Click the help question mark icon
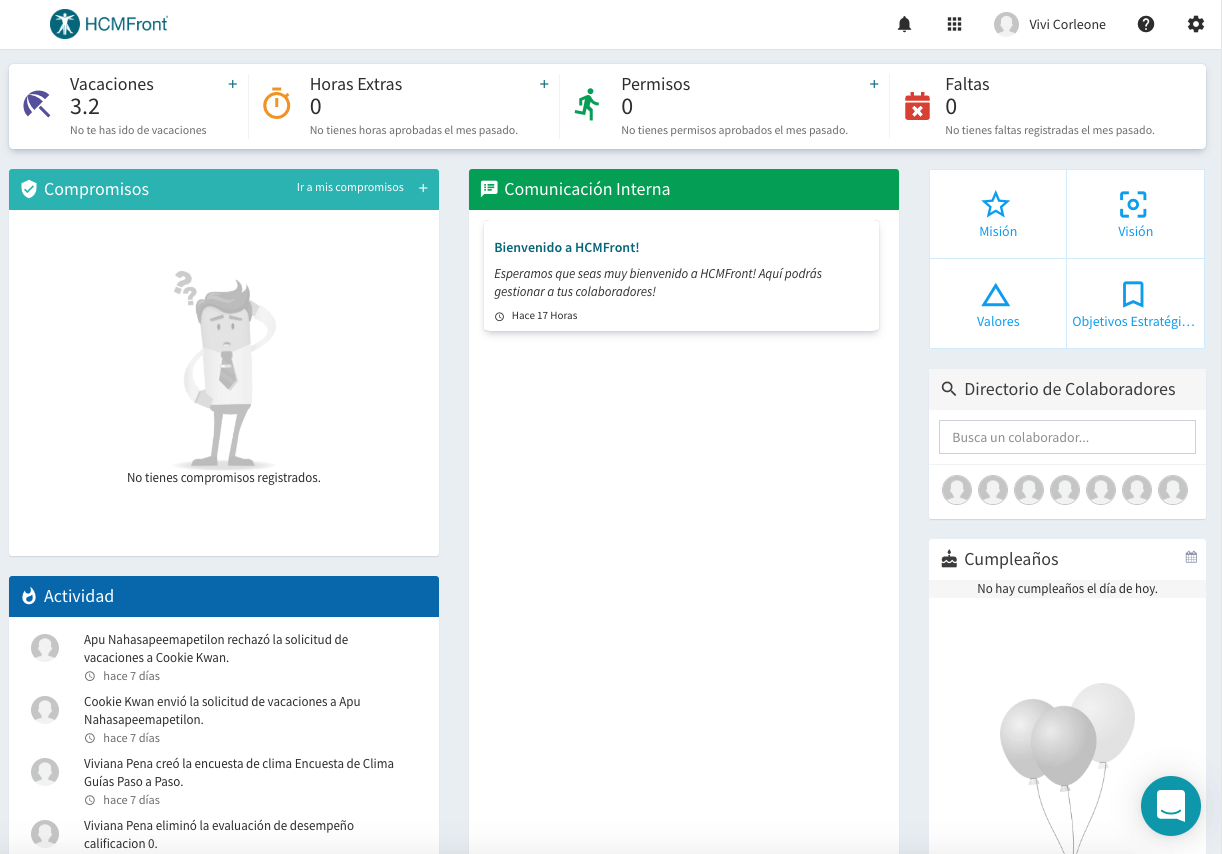 click(x=1146, y=23)
